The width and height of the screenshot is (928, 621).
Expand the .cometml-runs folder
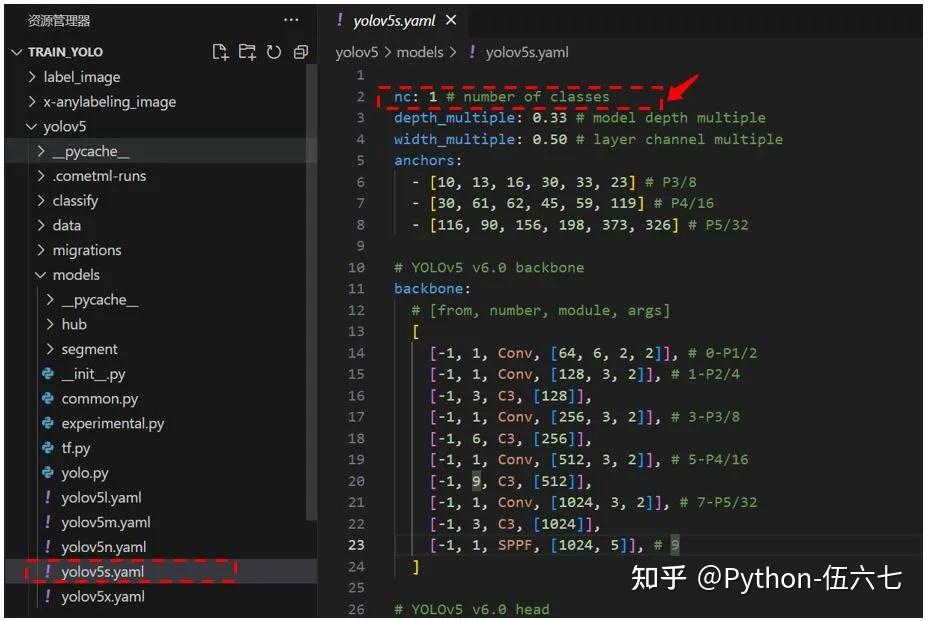[41, 176]
